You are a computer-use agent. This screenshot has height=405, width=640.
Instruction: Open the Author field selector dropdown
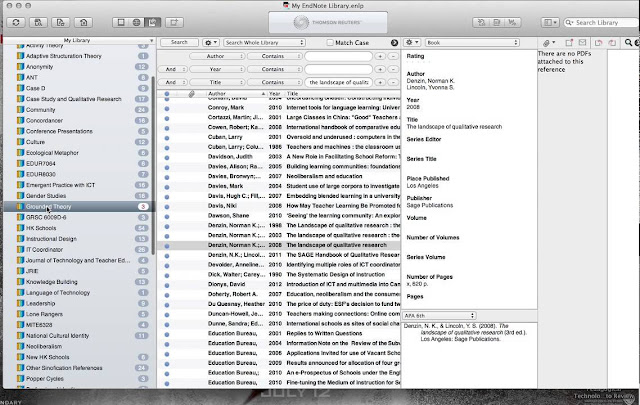pyautogui.click(x=217, y=56)
